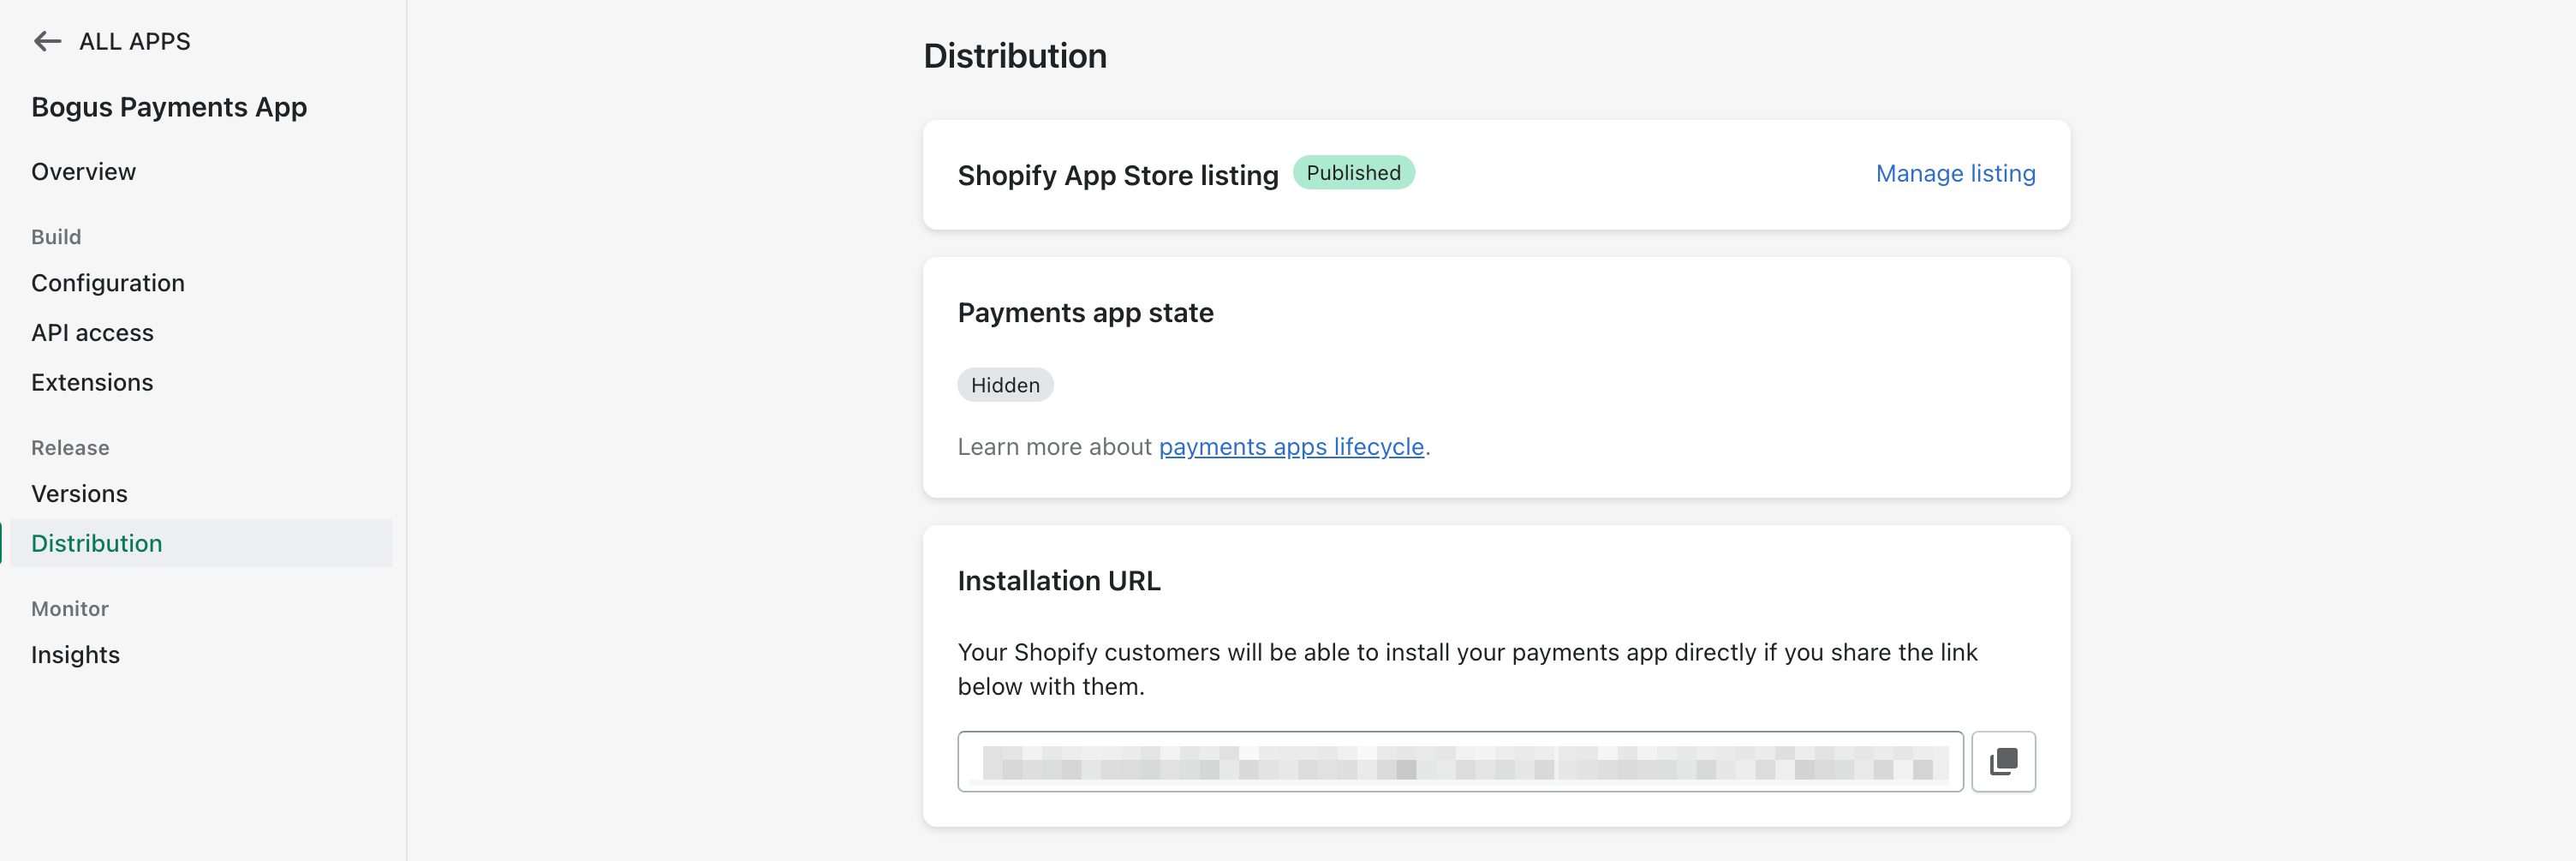The height and width of the screenshot is (861, 2576).
Task: Click the Installation URL heading
Action: point(1058,580)
